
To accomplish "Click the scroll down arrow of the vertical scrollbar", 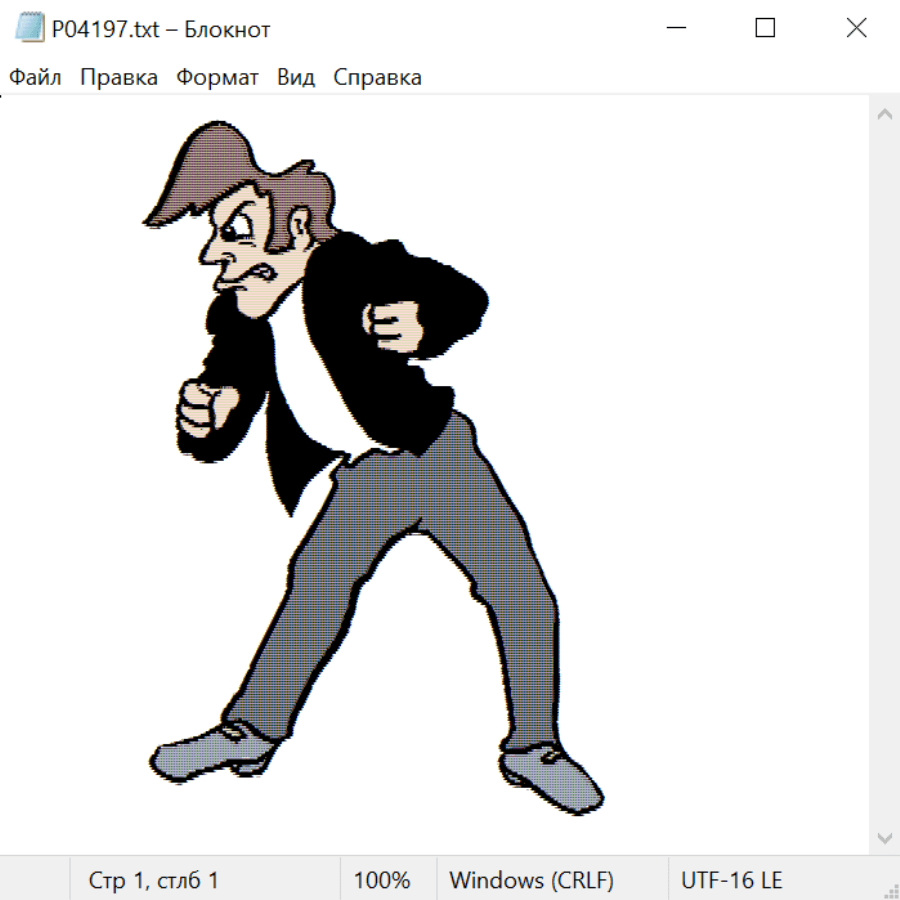I will click(x=884, y=837).
